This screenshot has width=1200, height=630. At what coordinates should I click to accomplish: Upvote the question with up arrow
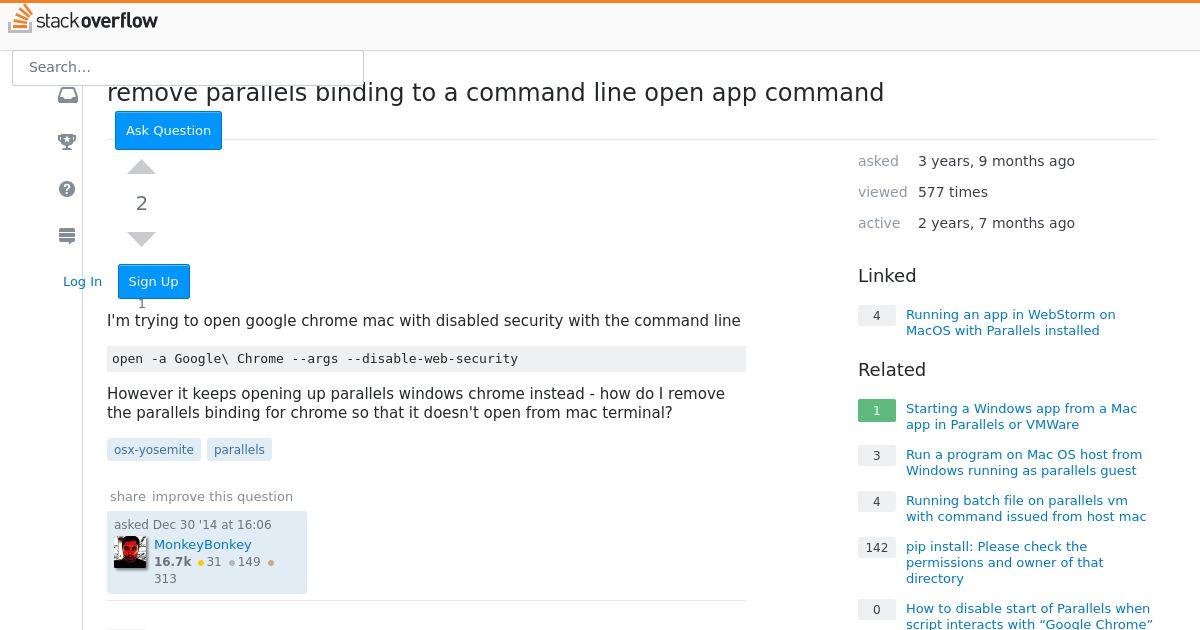[142, 167]
